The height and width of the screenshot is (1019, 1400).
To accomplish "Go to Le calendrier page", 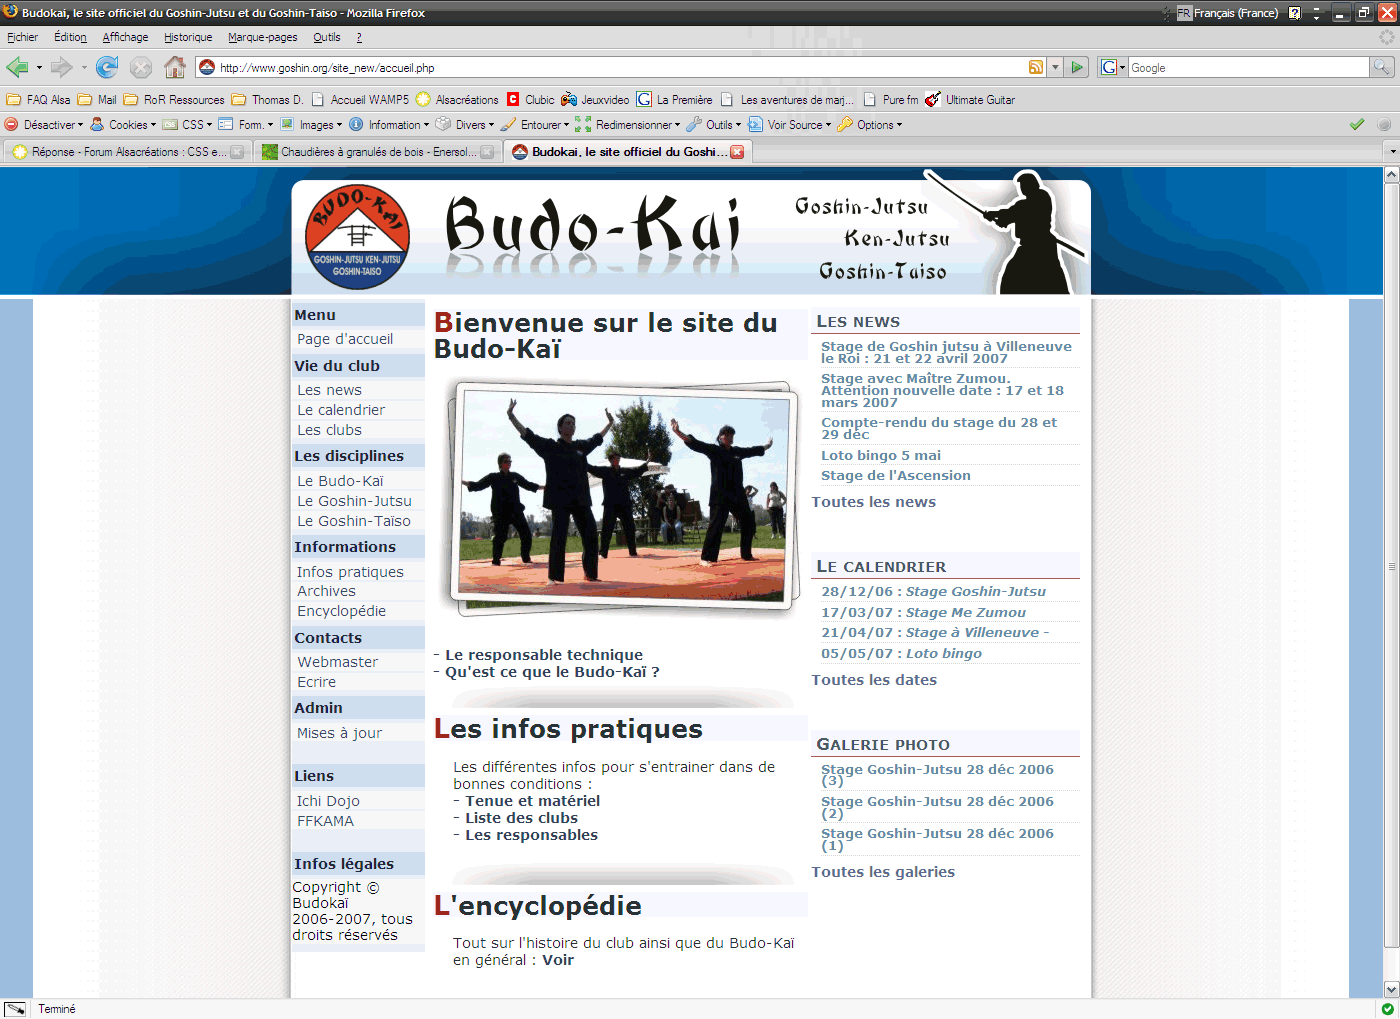I will click(x=341, y=410).
